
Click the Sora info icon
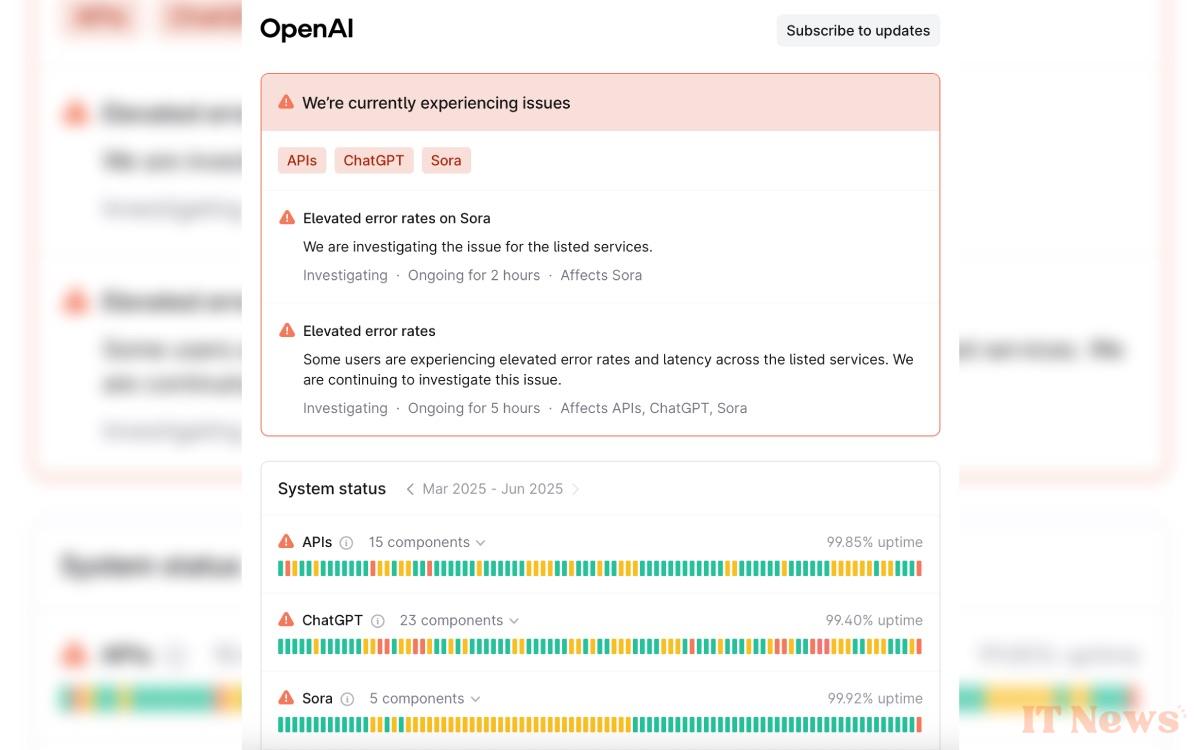[347, 699]
